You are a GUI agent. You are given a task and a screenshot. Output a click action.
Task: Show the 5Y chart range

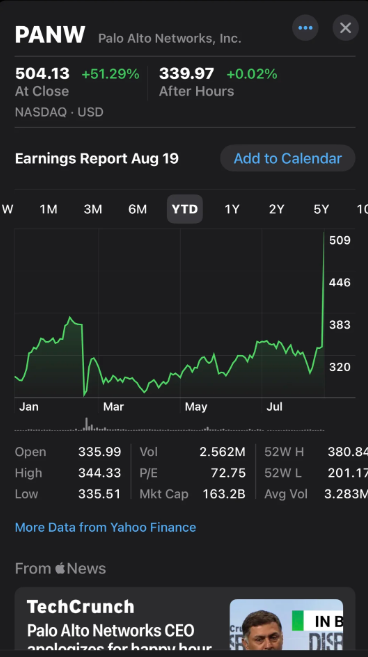pyautogui.click(x=321, y=209)
